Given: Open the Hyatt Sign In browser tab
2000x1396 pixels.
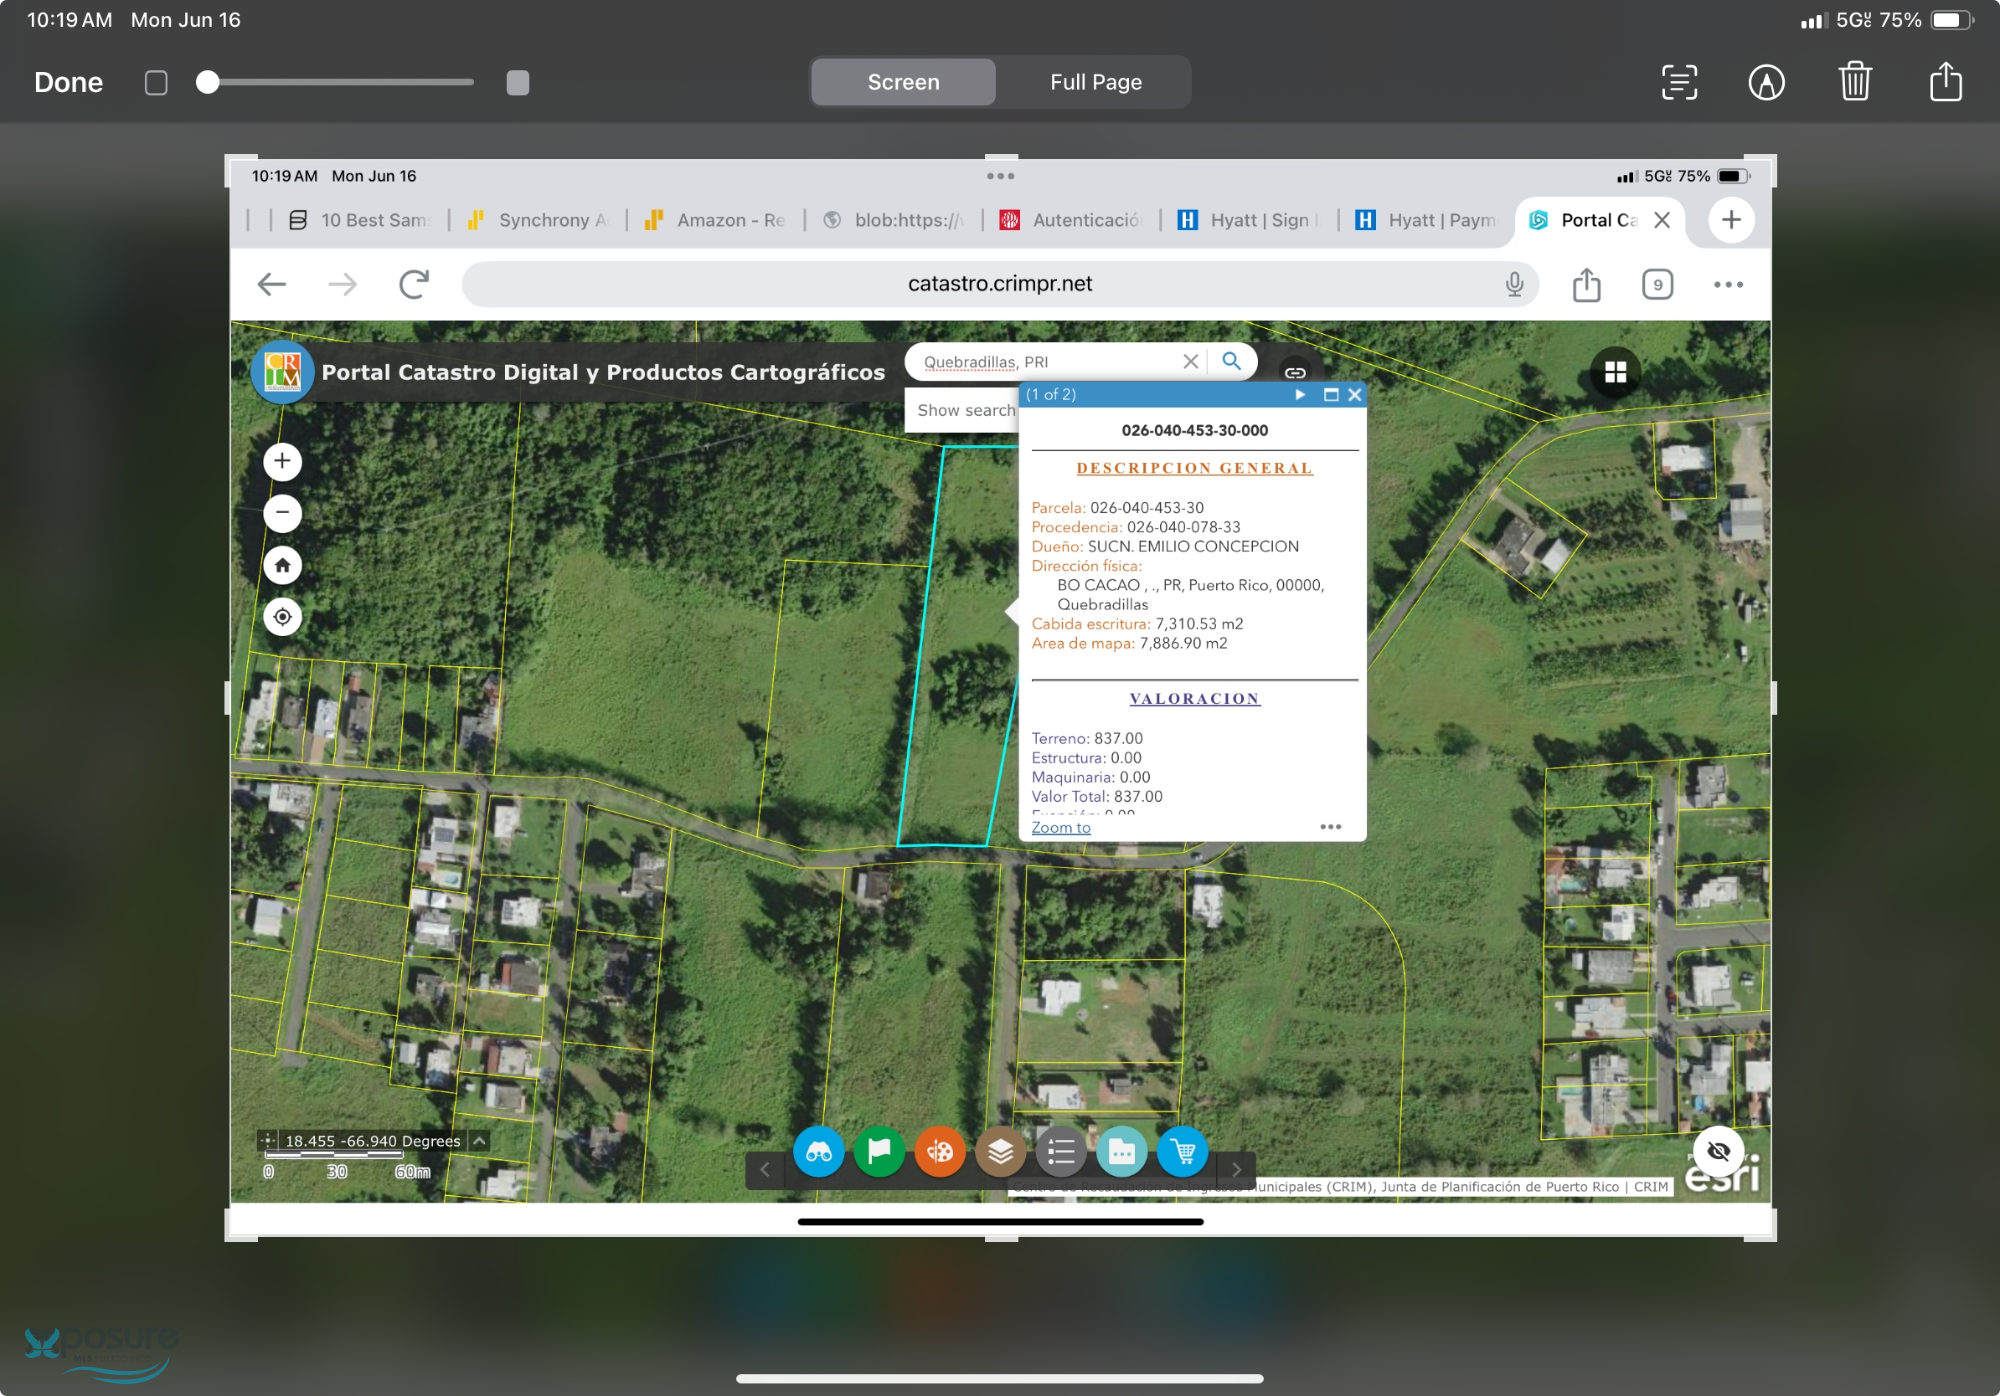Looking at the screenshot, I should [x=1250, y=220].
